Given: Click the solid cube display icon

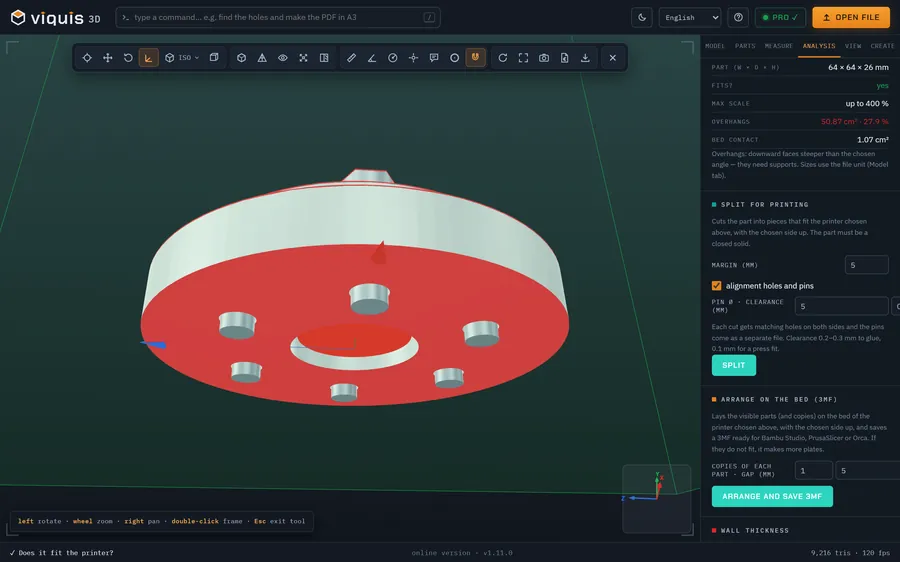Looking at the screenshot, I should coord(242,57).
